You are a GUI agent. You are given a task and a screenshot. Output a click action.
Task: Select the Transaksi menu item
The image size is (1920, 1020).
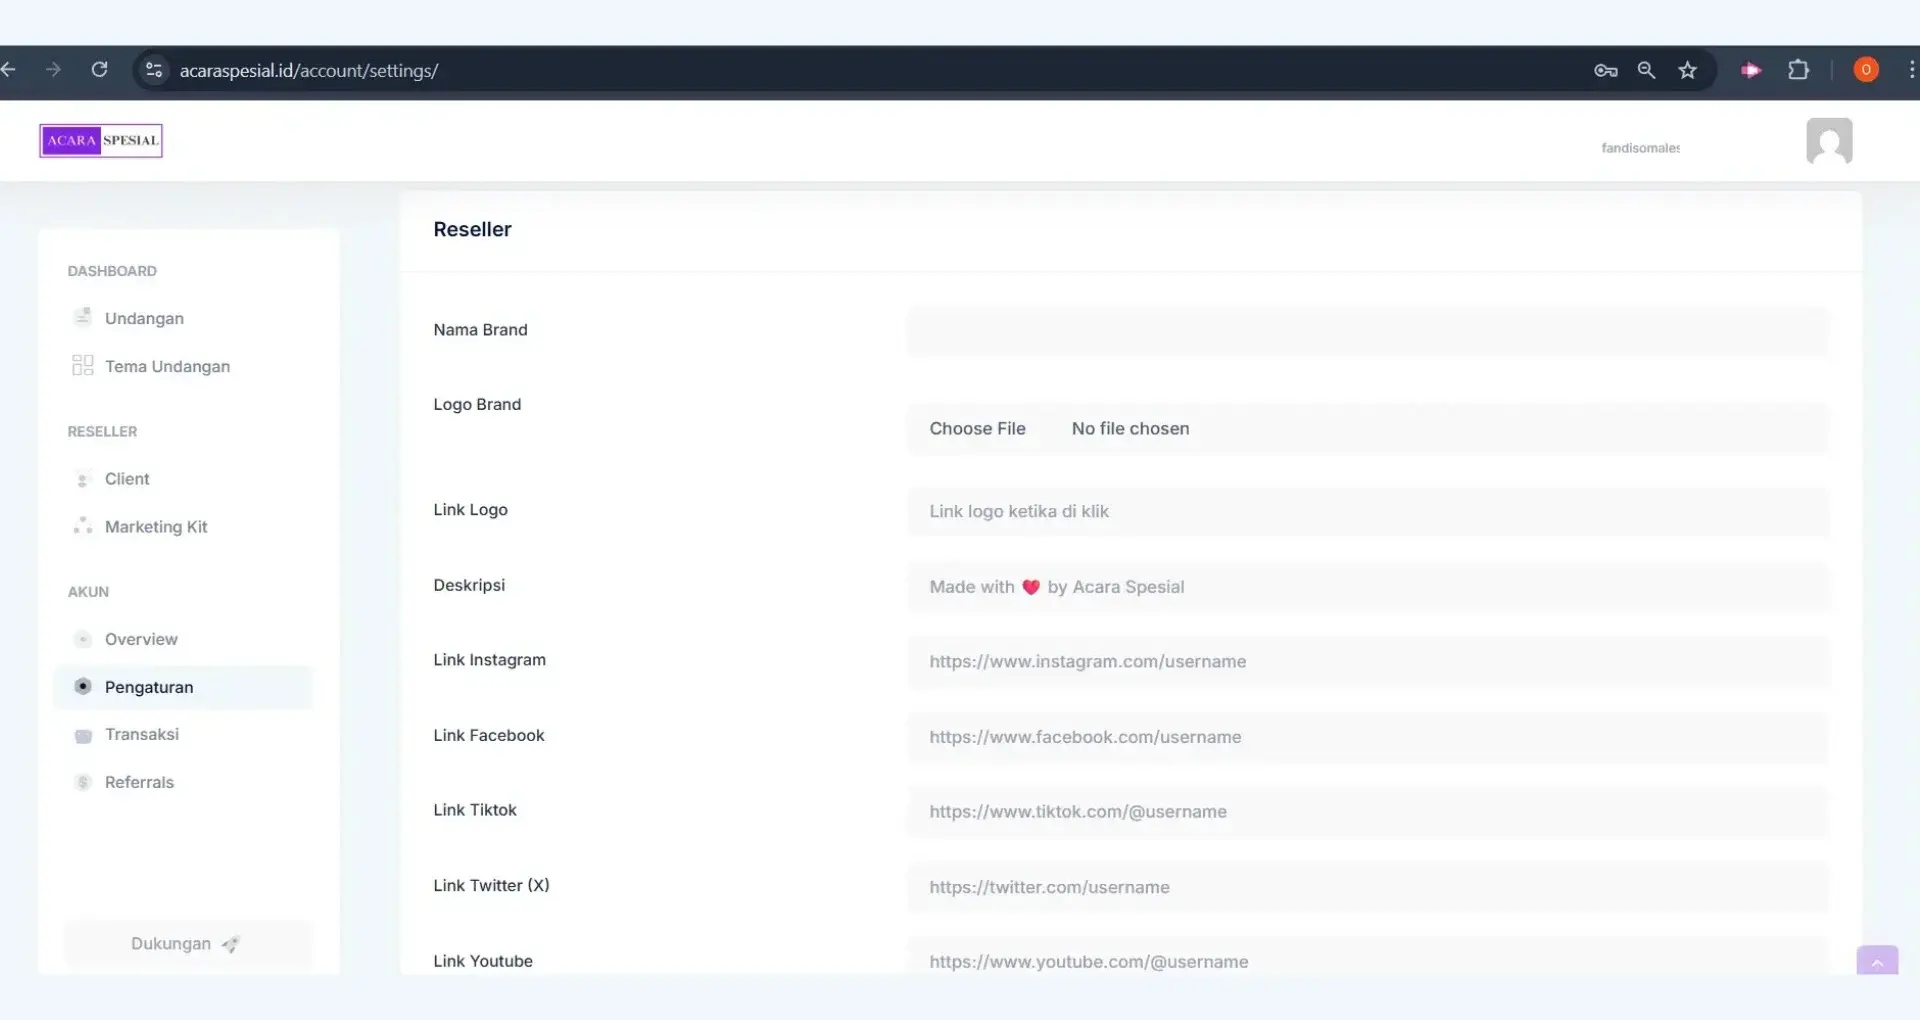[142, 734]
